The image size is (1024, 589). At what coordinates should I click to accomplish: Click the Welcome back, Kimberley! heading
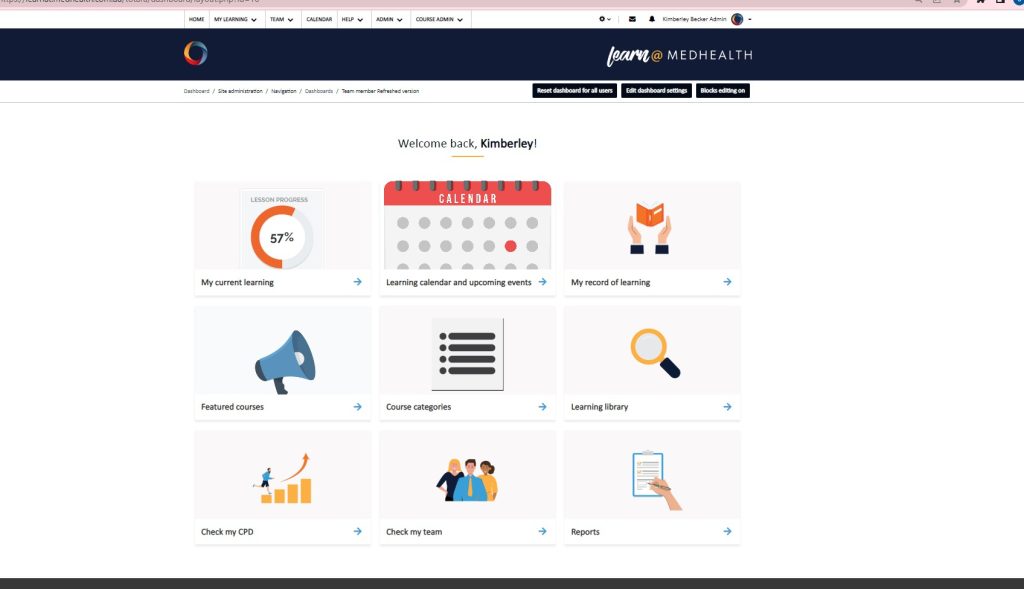tap(468, 144)
